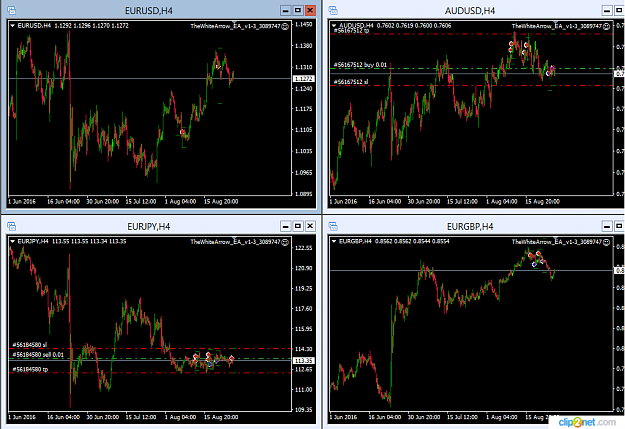Click the EURGBP,H4 window chart icon
Image resolution: width=625 pixels, height=429 pixels.
click(333, 226)
